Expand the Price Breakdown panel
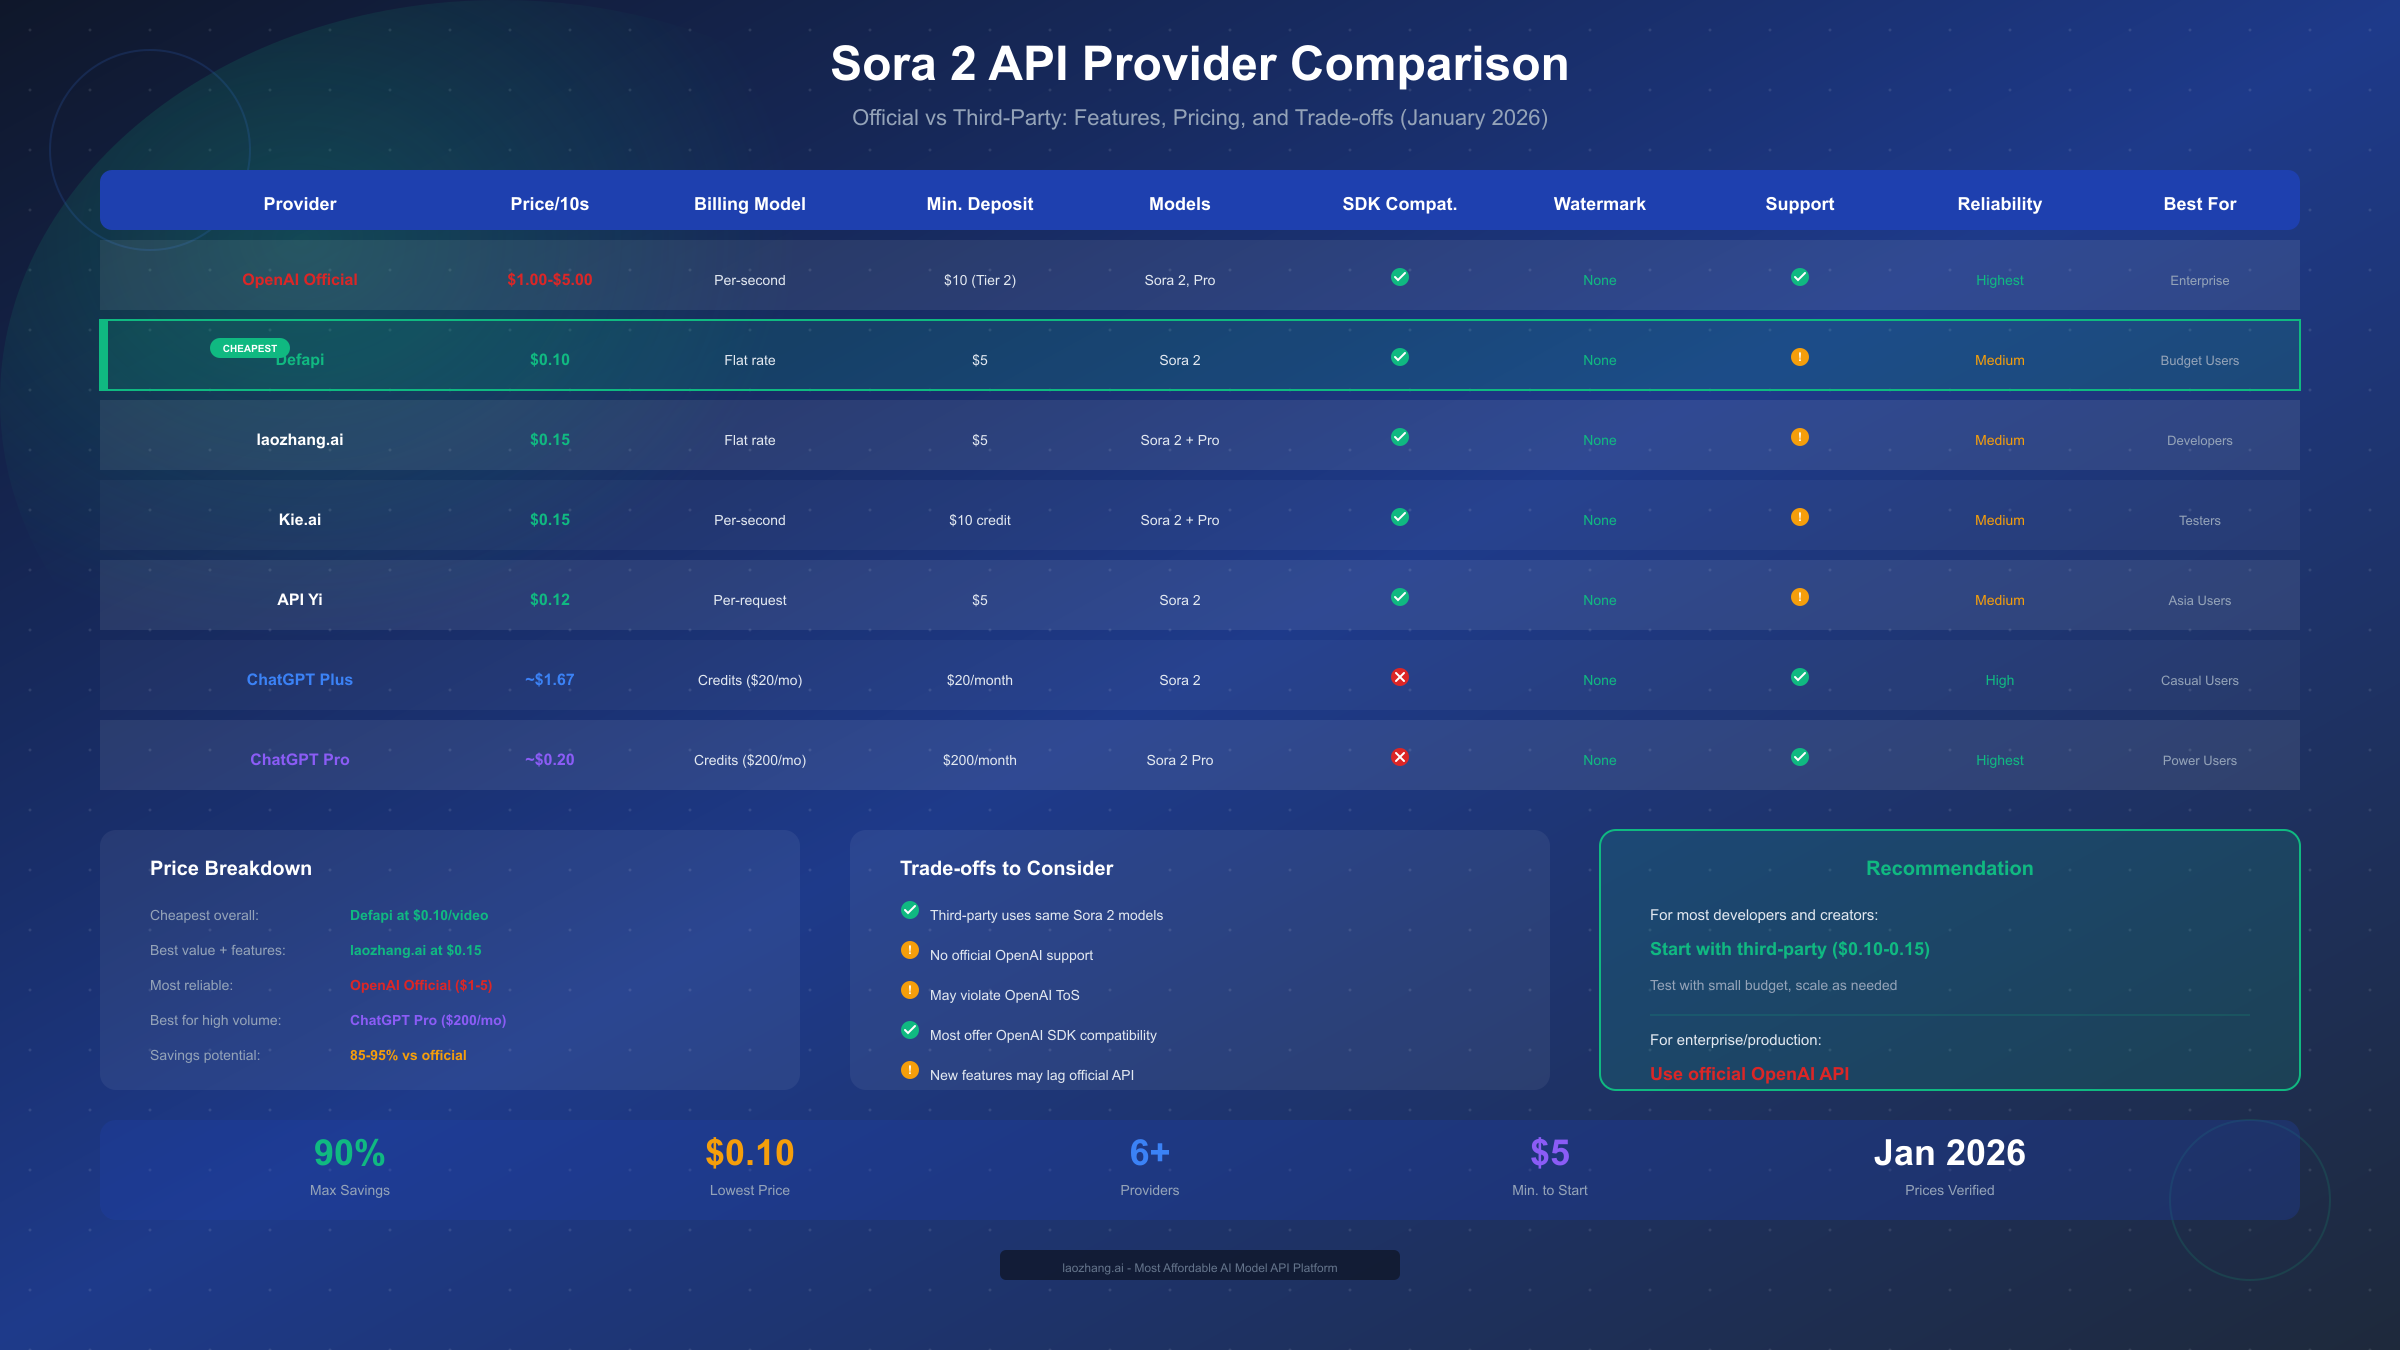Image resolution: width=2400 pixels, height=1350 pixels. click(448, 962)
